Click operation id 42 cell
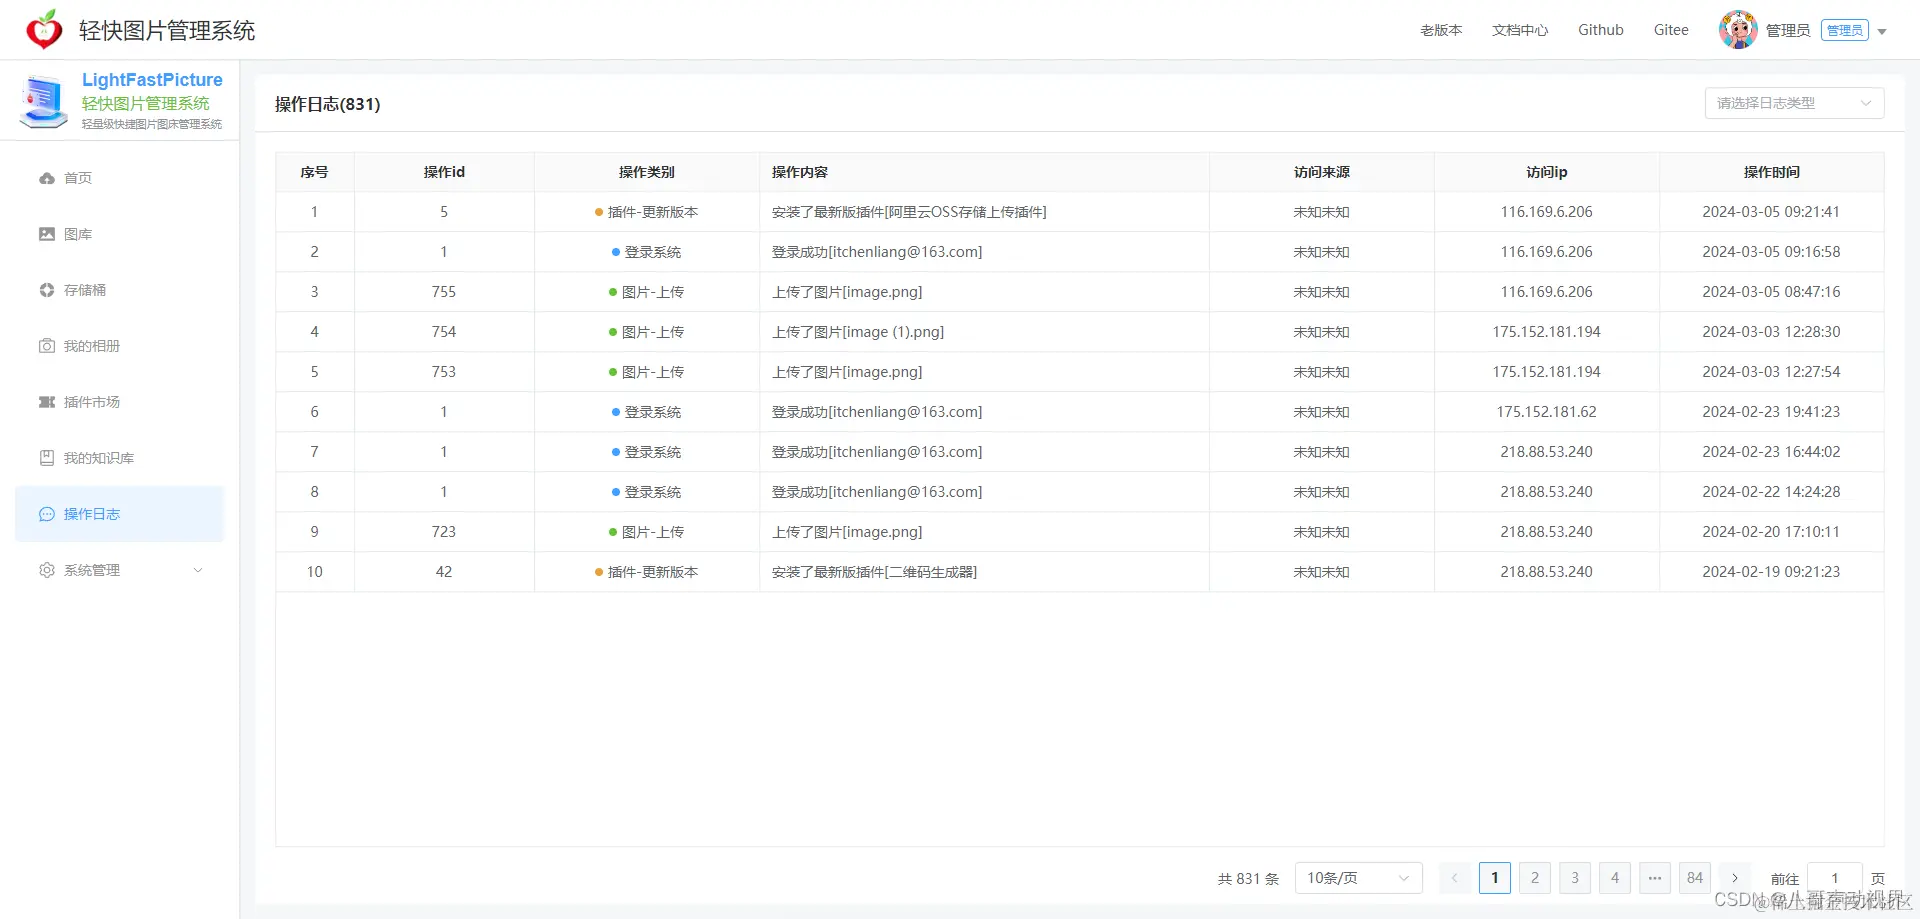Screen dimensions: 1920x919 point(444,572)
